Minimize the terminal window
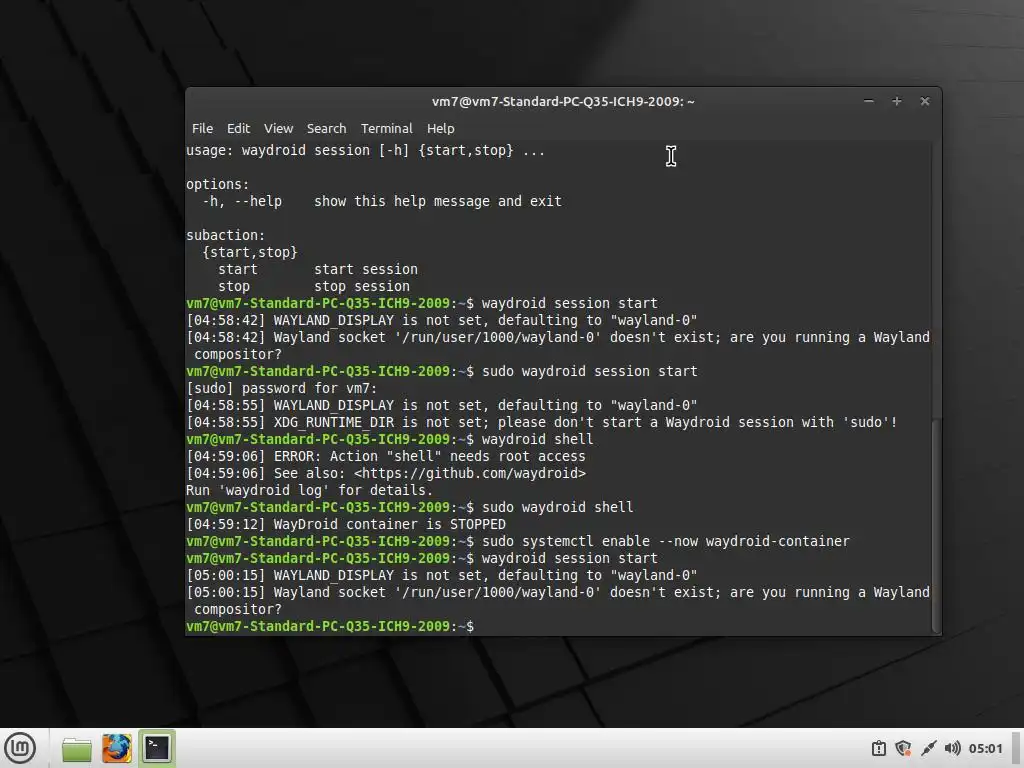The height and width of the screenshot is (768, 1024). click(x=869, y=101)
